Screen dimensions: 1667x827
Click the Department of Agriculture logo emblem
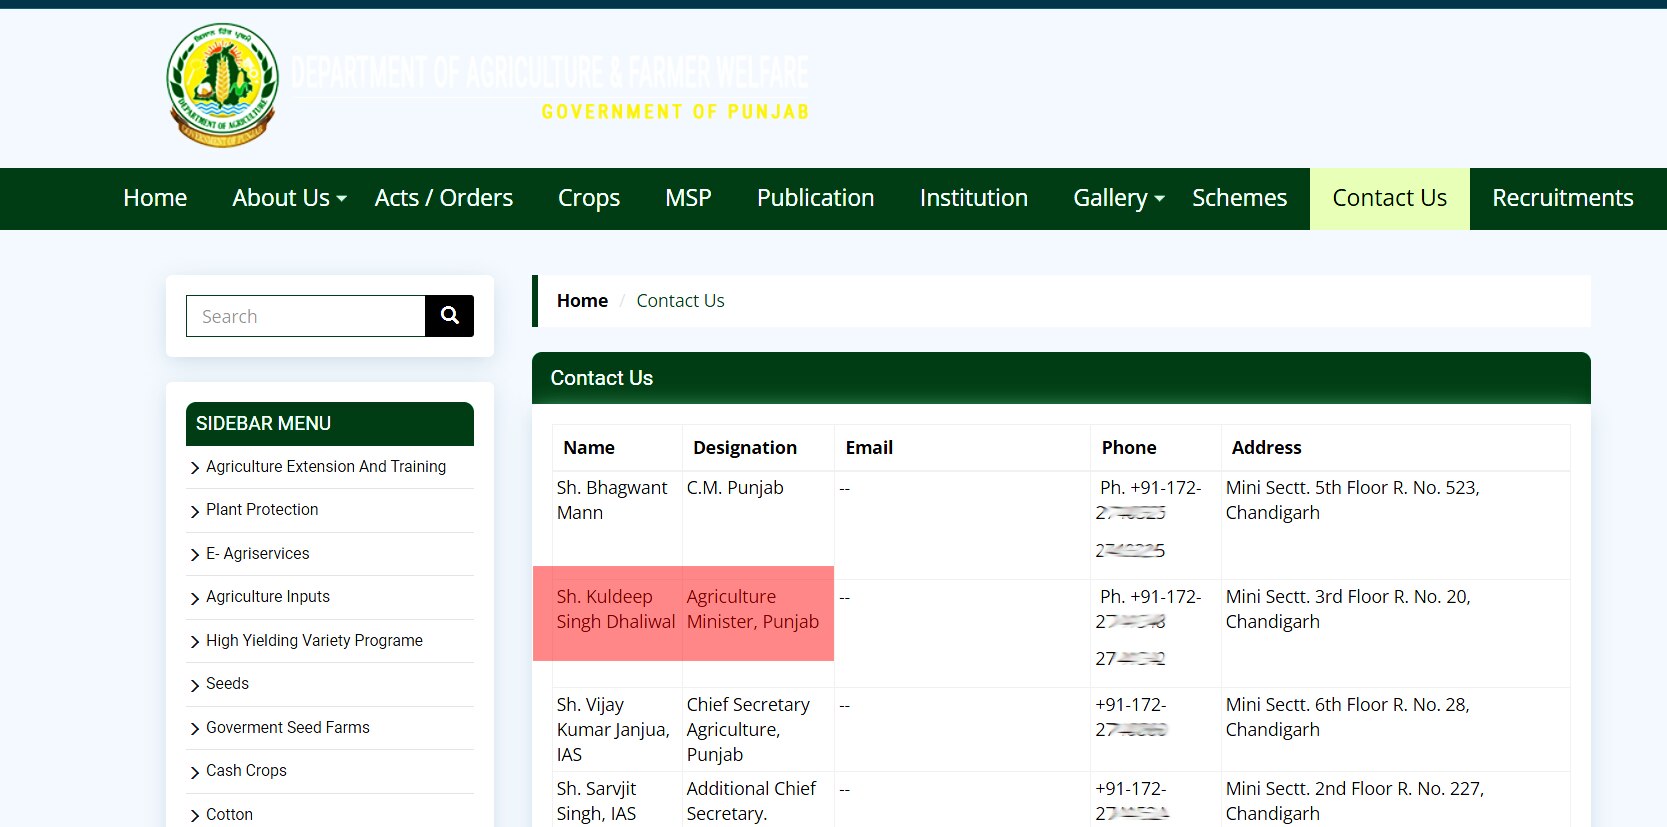(x=222, y=85)
